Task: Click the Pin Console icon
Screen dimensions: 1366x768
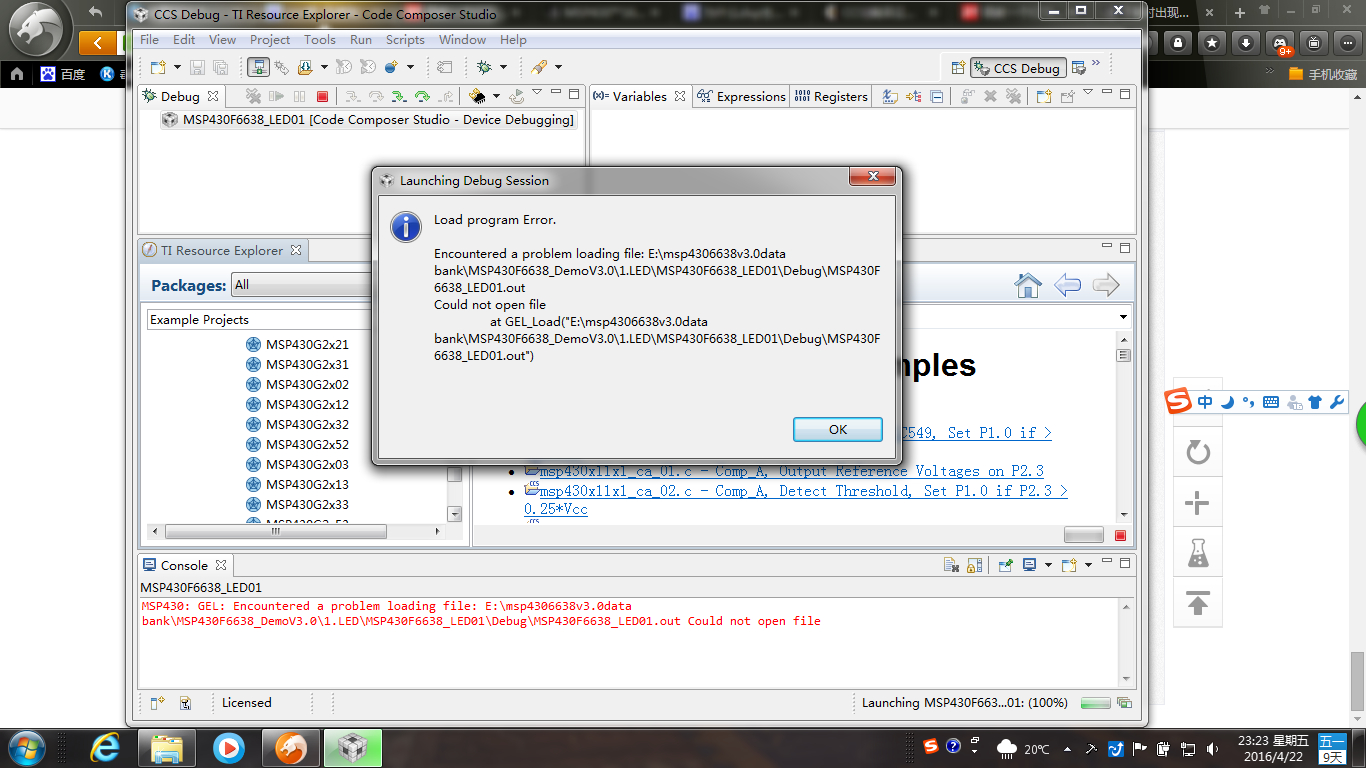Action: tap(1006, 565)
